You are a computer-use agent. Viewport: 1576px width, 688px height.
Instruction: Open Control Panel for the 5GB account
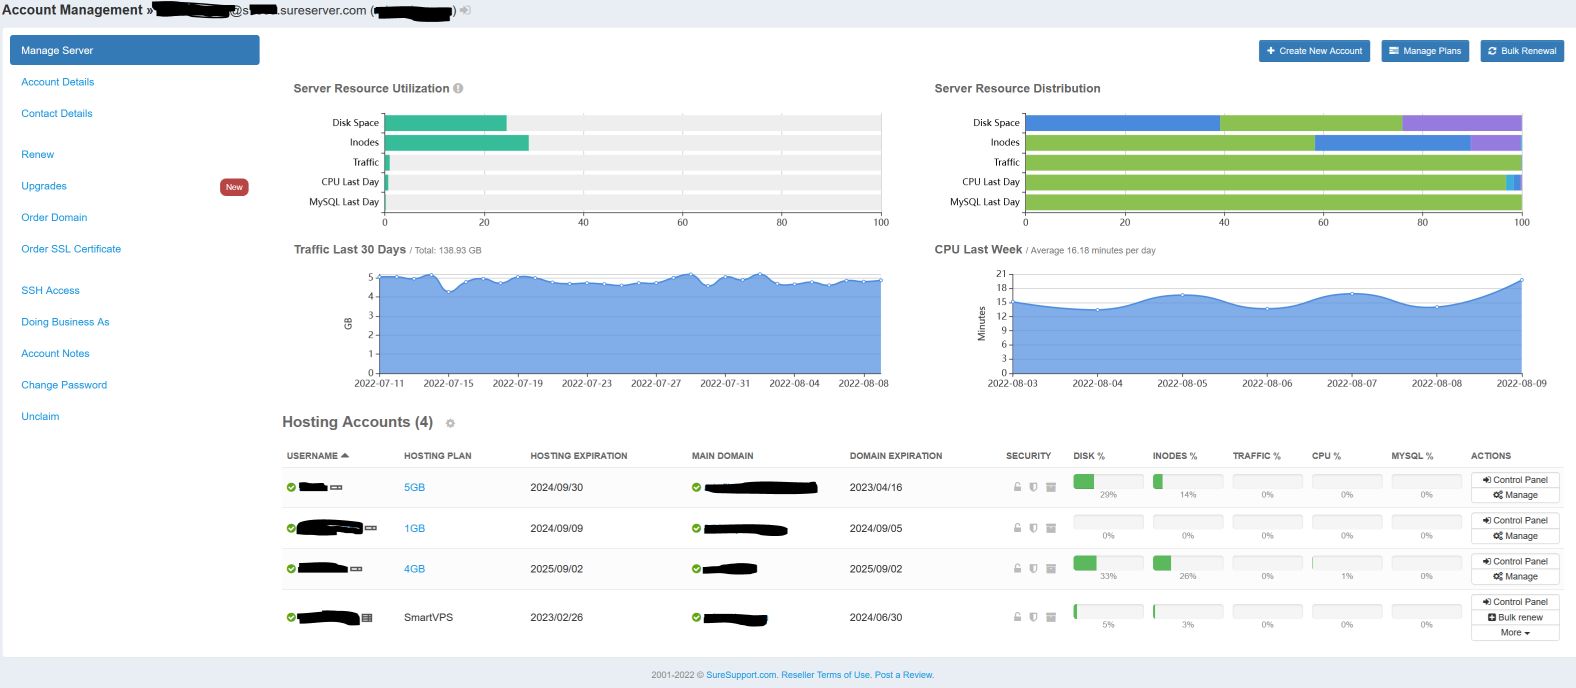pos(1515,480)
